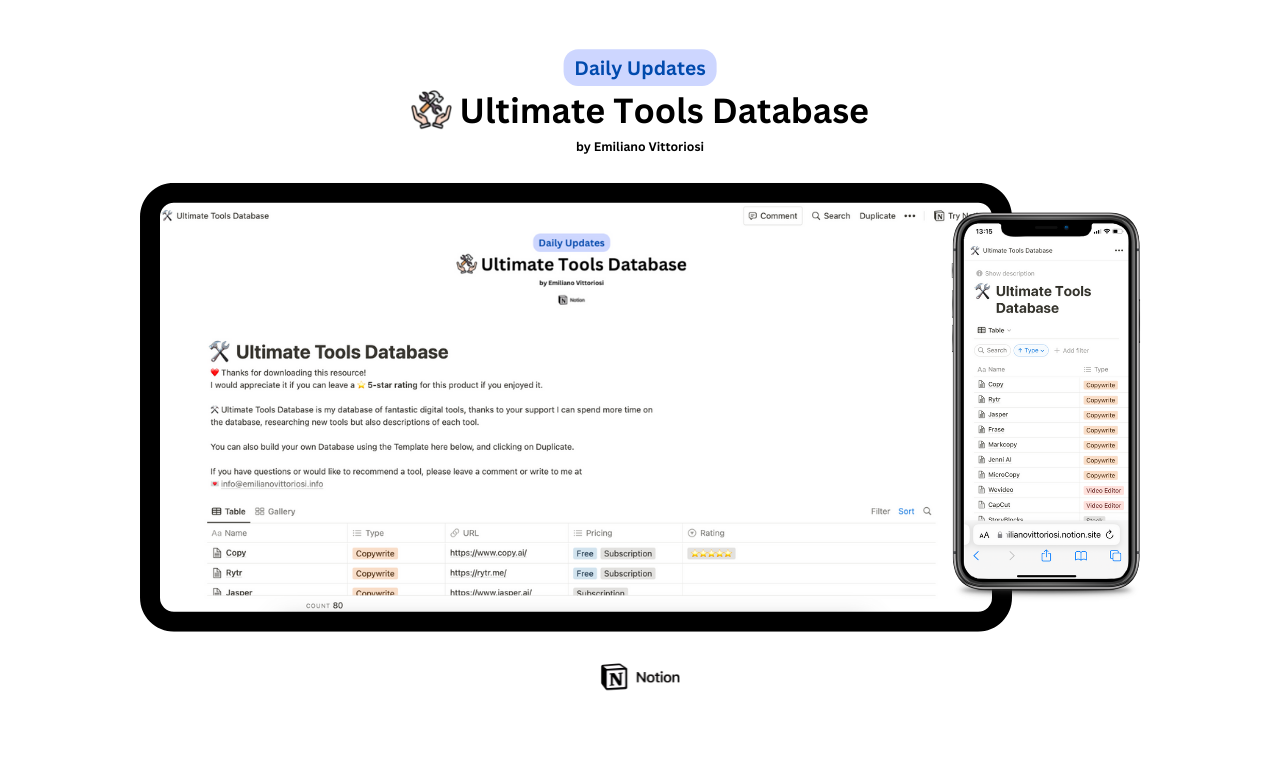Open Search in the tablet top bar
1270x760 pixels.
click(831, 216)
